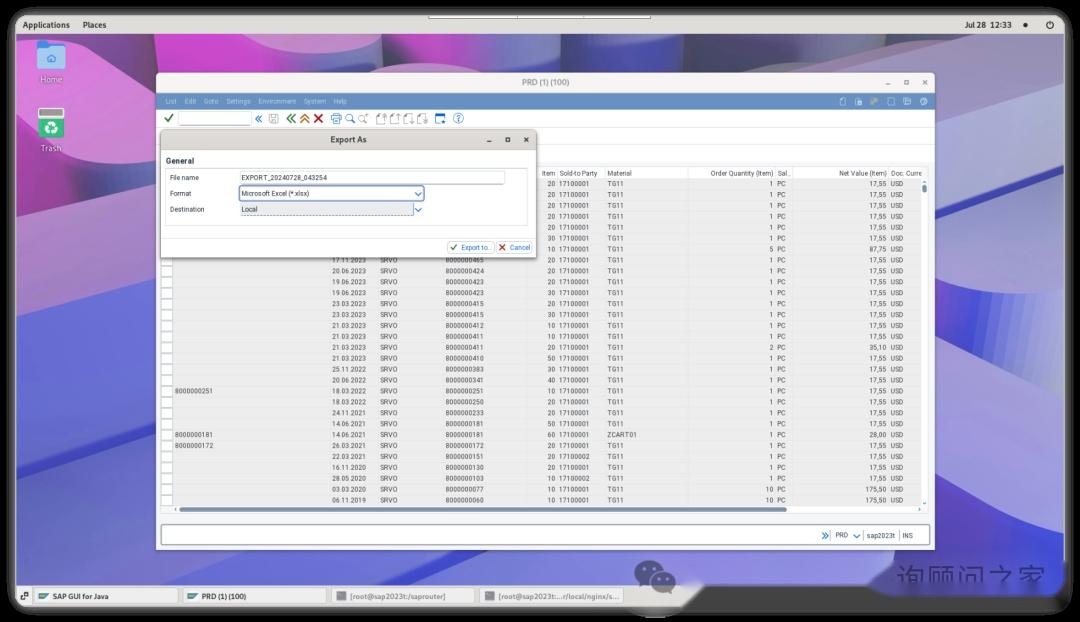Viewport: 1080px width, 622px height.
Task: Click Cancel in Export As dialog
Action: pos(515,247)
